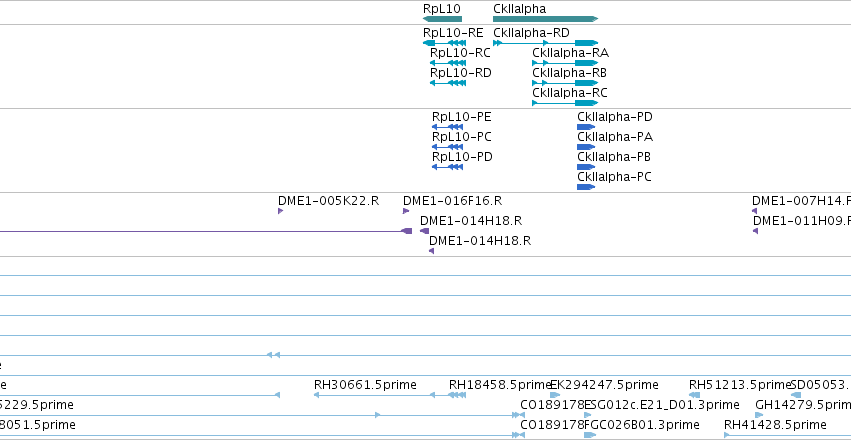Click the ESG012c.E21_D01.3prime label
The image size is (851, 440).
pyautogui.click(x=662, y=405)
